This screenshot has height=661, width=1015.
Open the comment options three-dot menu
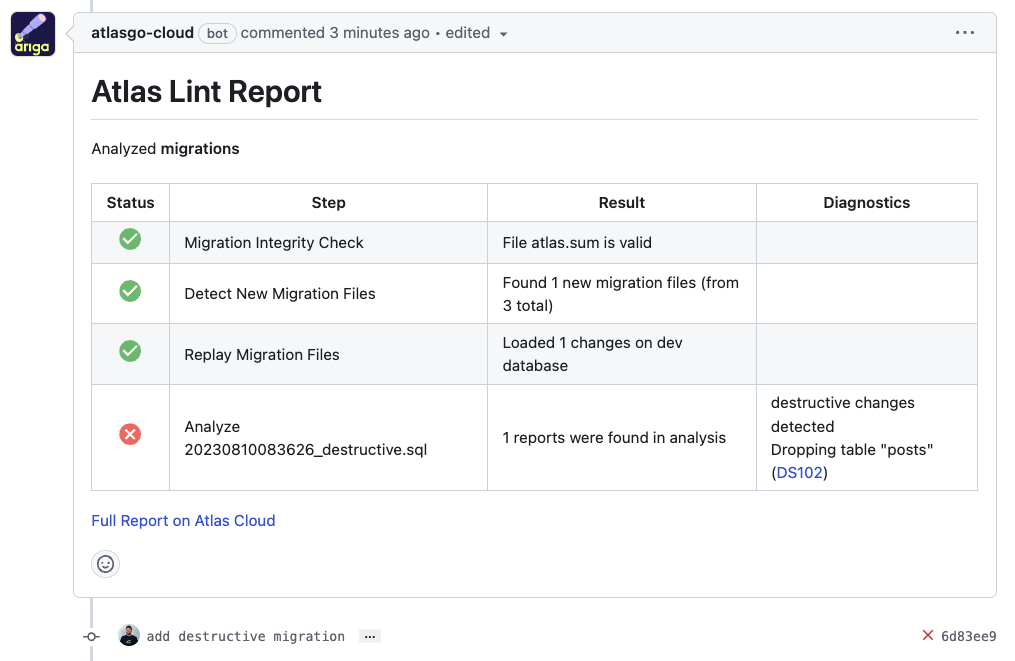point(965,32)
